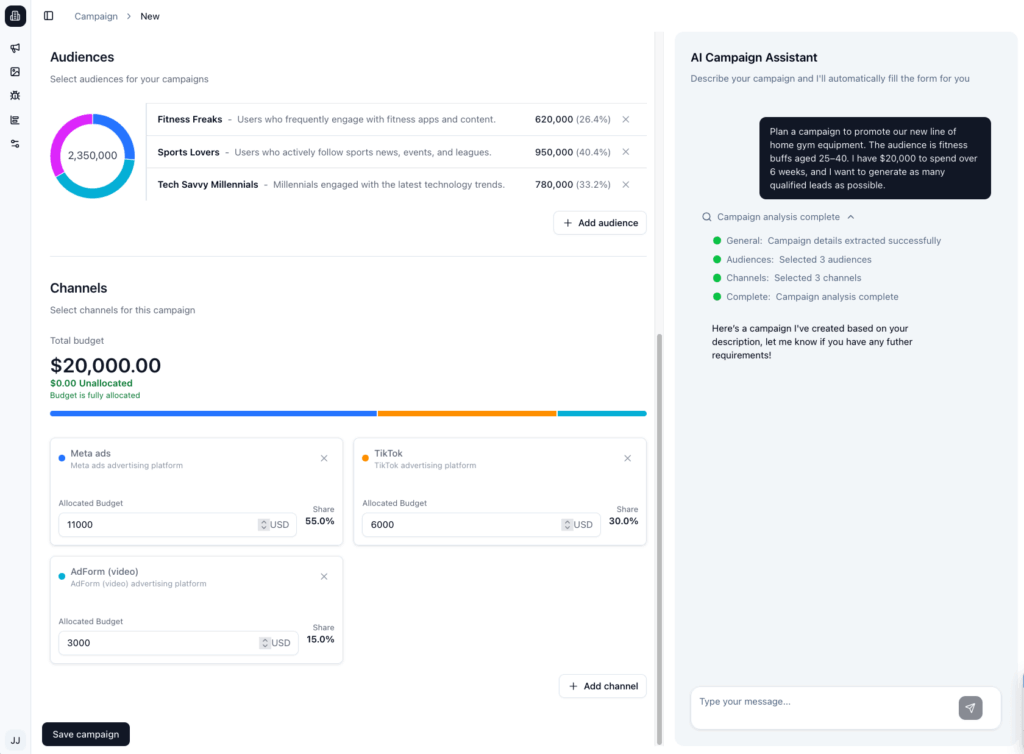Image resolution: width=1024 pixels, height=754 pixels.
Task: Click the send message icon in chat box
Action: coord(969,708)
